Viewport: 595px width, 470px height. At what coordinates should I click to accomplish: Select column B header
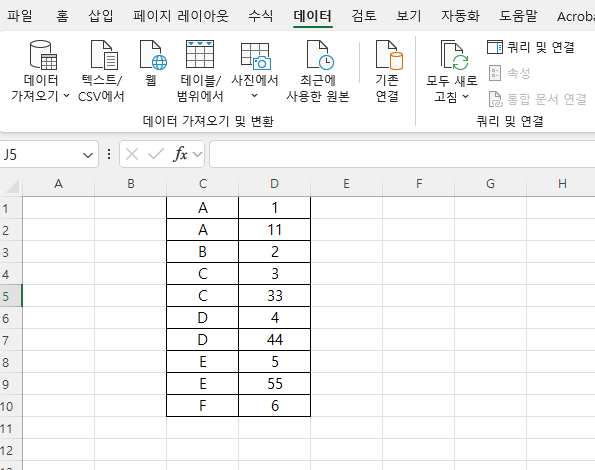pyautogui.click(x=131, y=184)
